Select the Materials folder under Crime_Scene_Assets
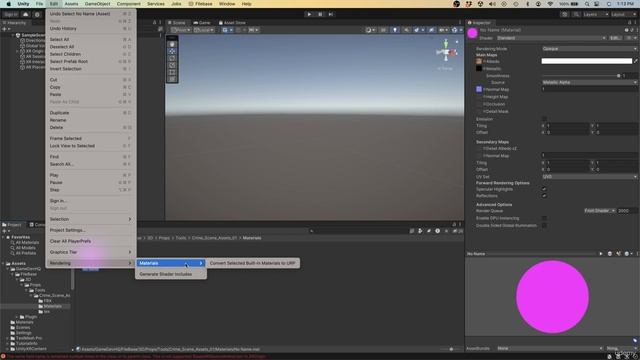This screenshot has width=640, height=360. pos(52,306)
